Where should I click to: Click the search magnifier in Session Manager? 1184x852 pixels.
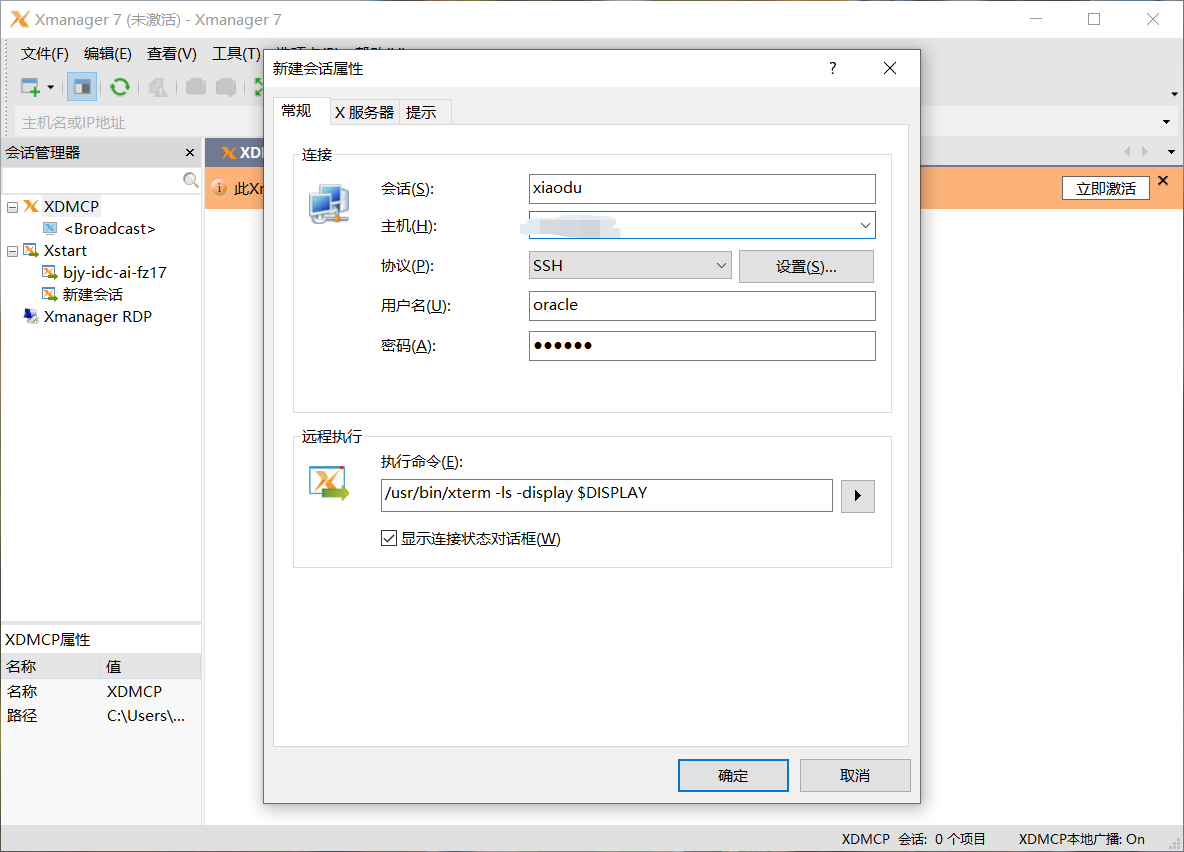coord(190,180)
